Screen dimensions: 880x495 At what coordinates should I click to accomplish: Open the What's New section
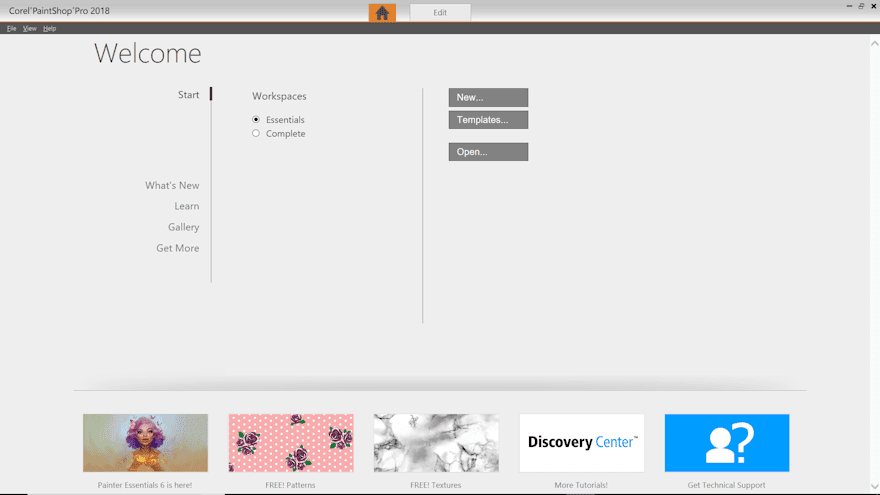[172, 186]
